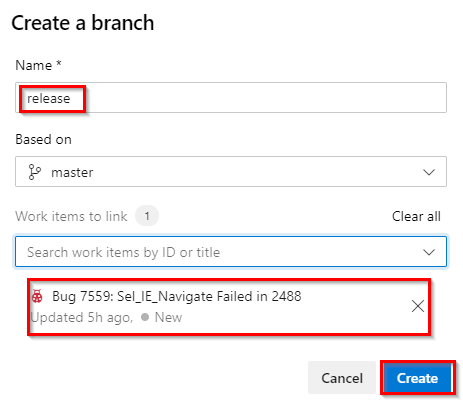Click the blue Create button

pyautogui.click(x=417, y=378)
